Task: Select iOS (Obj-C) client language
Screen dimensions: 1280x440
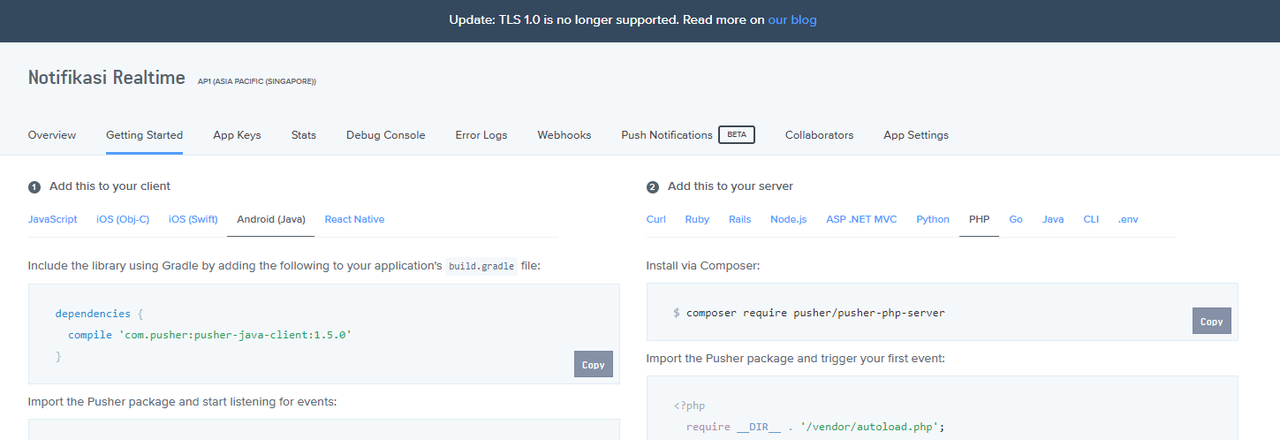Action: coord(123,219)
